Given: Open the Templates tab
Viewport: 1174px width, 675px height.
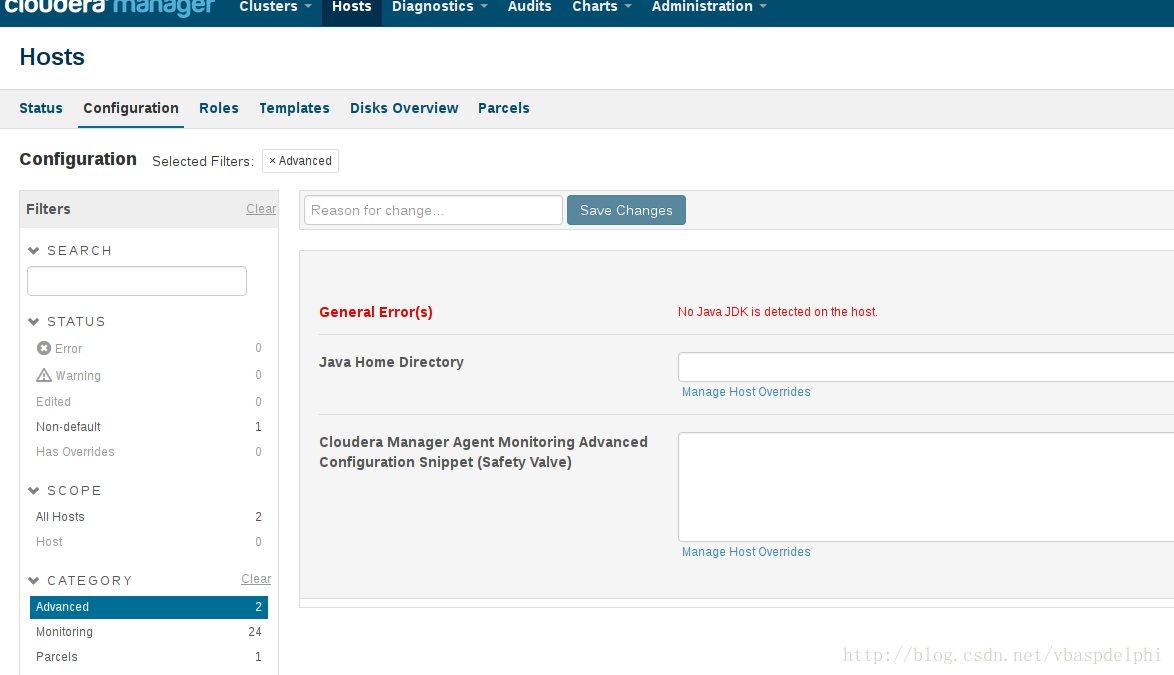Looking at the screenshot, I should tap(294, 109).
